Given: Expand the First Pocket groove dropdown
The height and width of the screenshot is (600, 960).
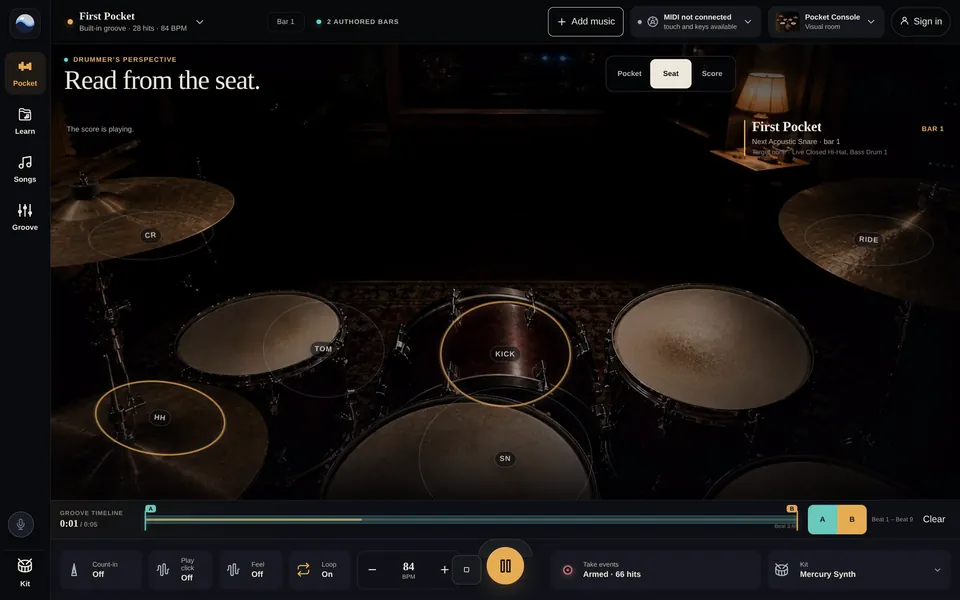Looking at the screenshot, I should pos(200,22).
